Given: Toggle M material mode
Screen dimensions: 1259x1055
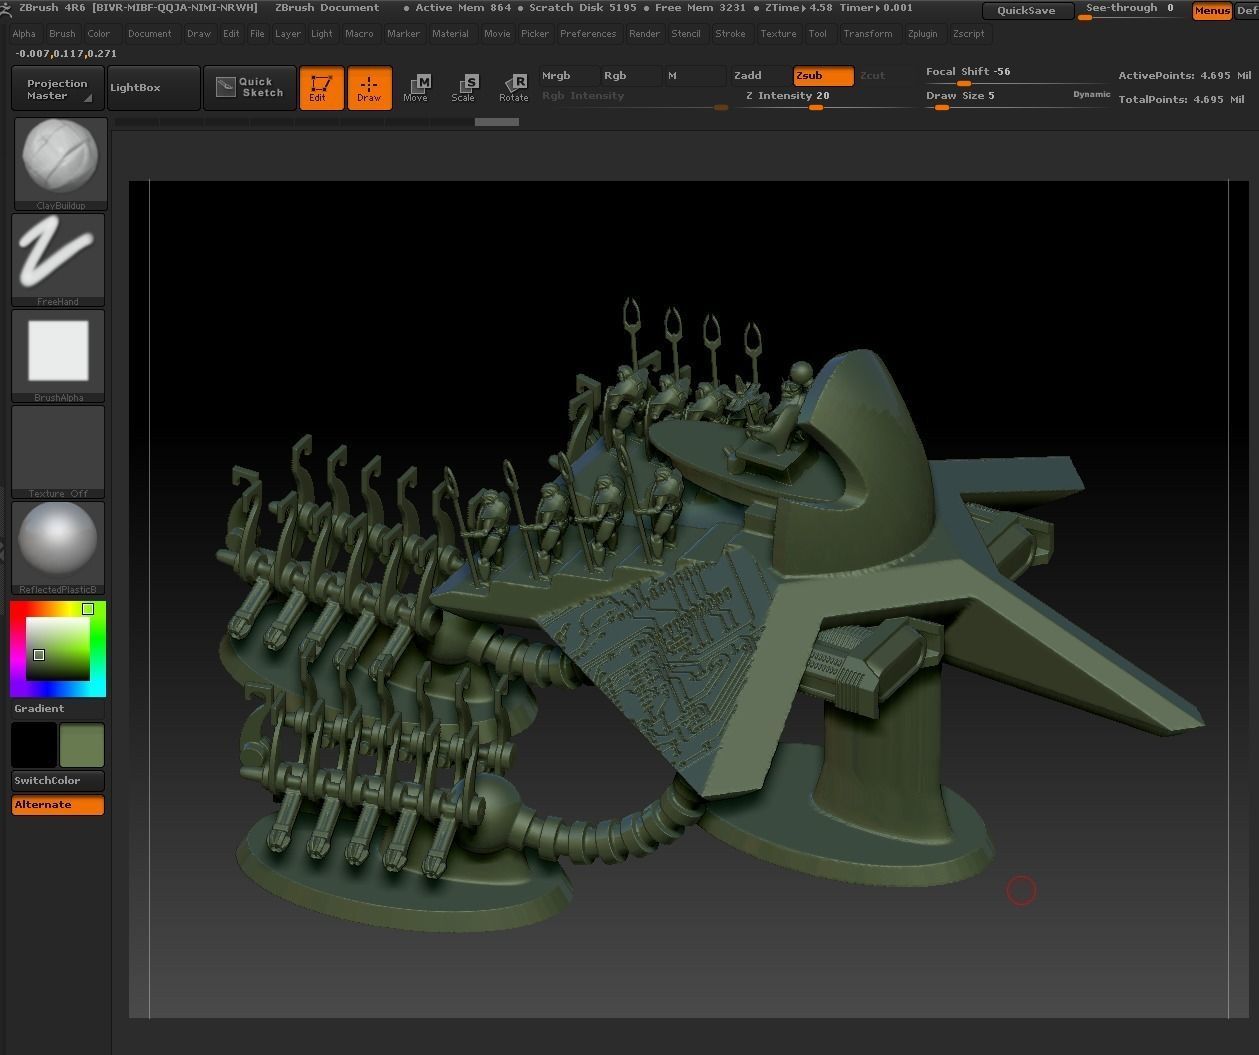Looking at the screenshot, I should [x=695, y=76].
